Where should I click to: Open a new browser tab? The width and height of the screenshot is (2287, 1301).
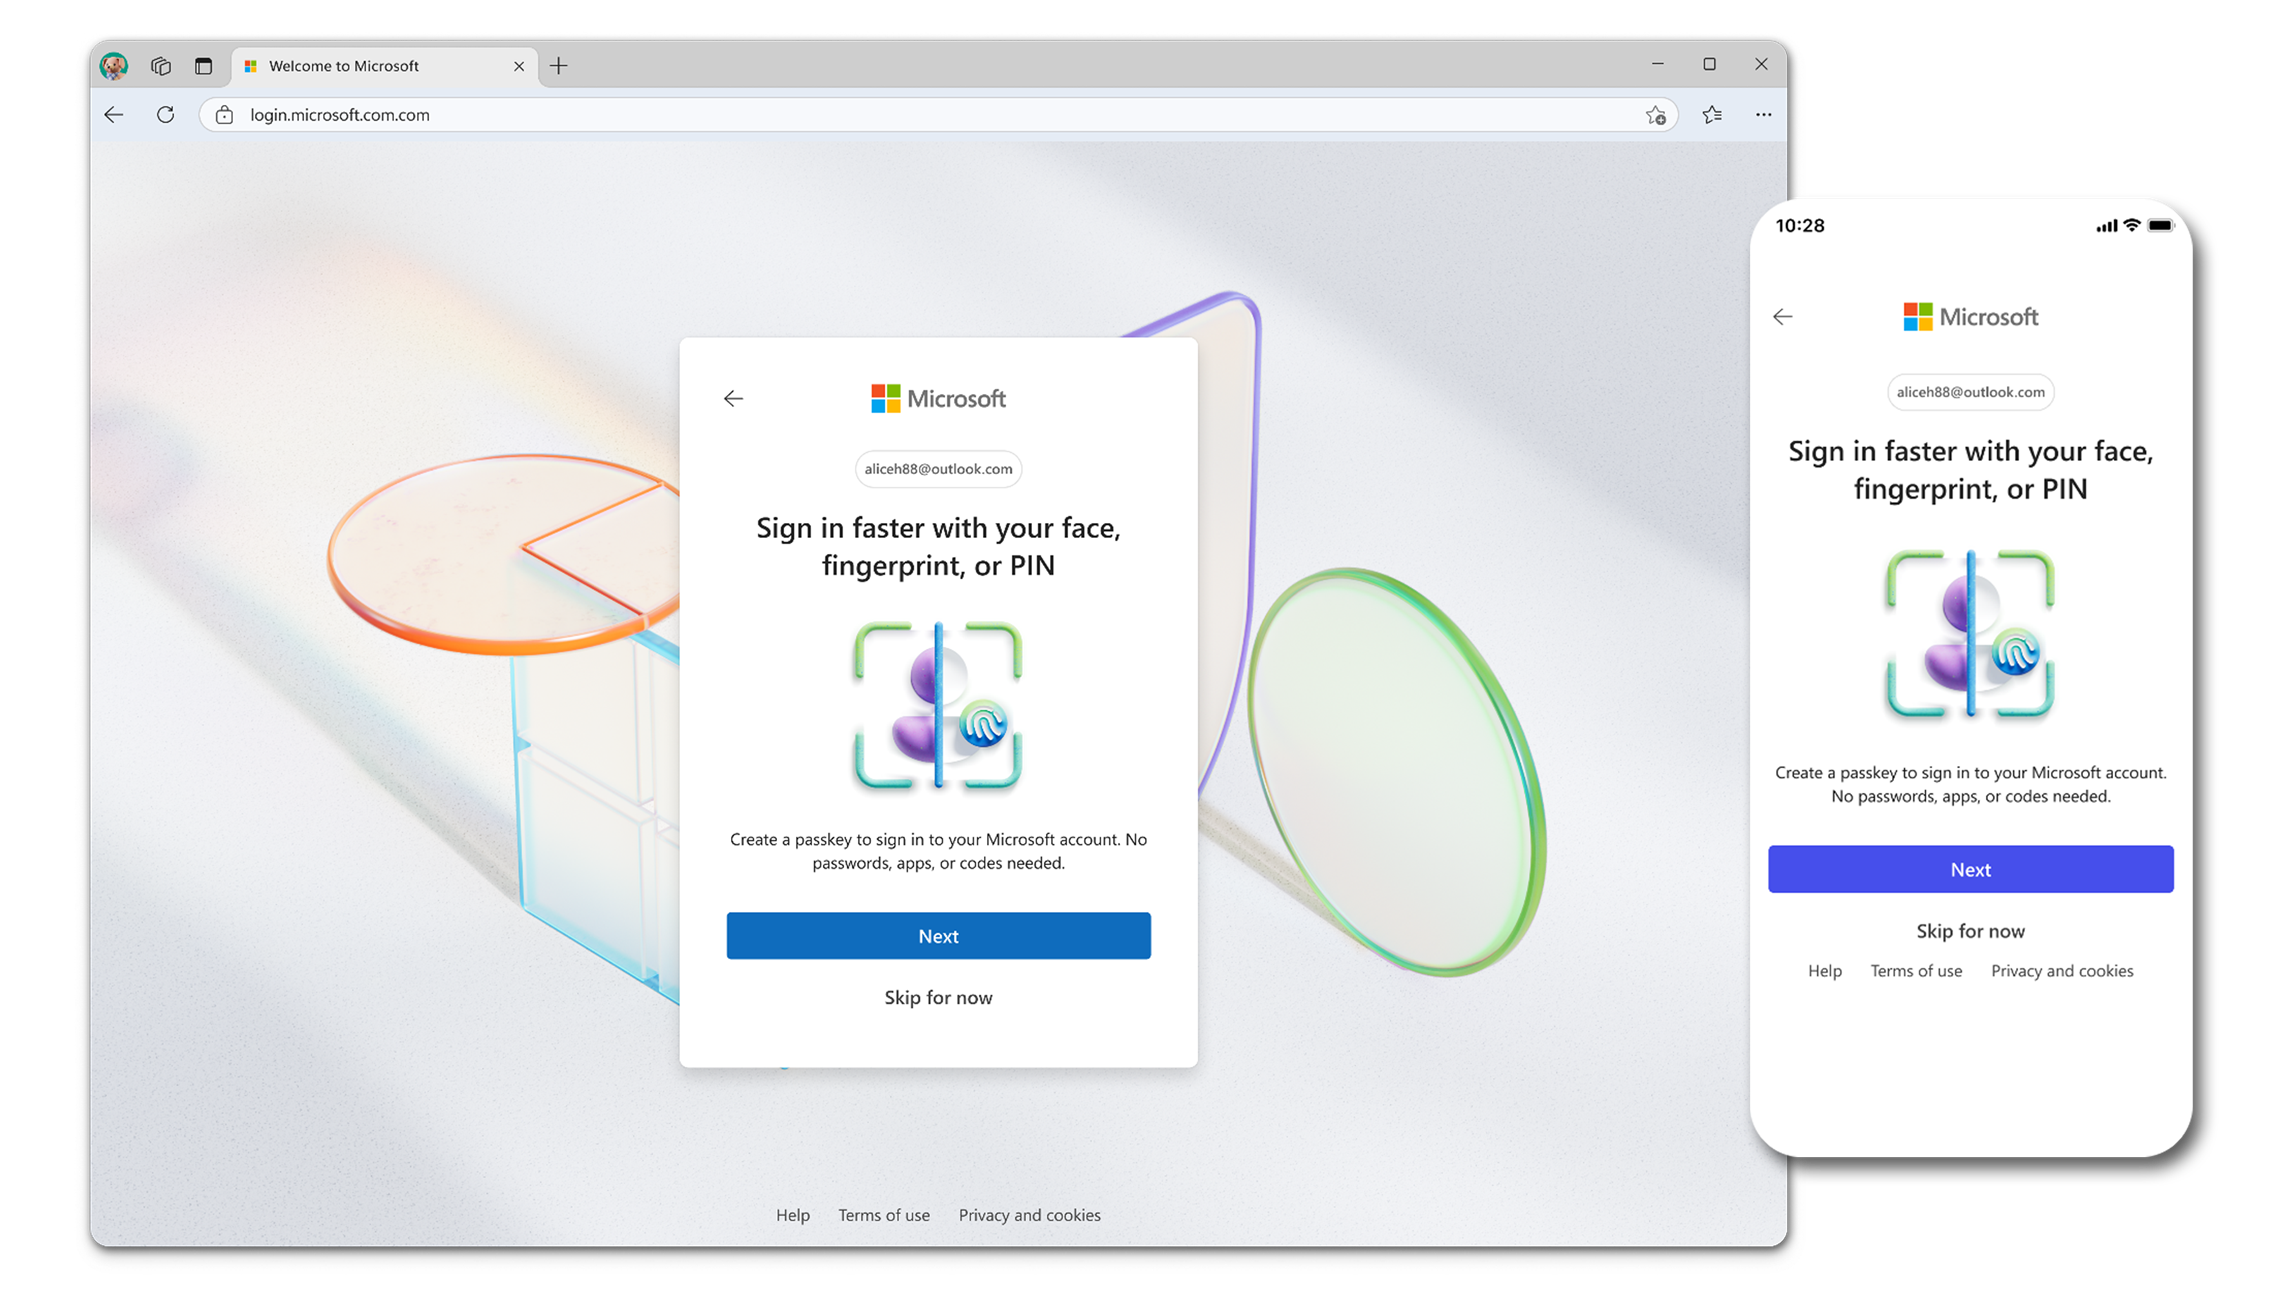[558, 66]
